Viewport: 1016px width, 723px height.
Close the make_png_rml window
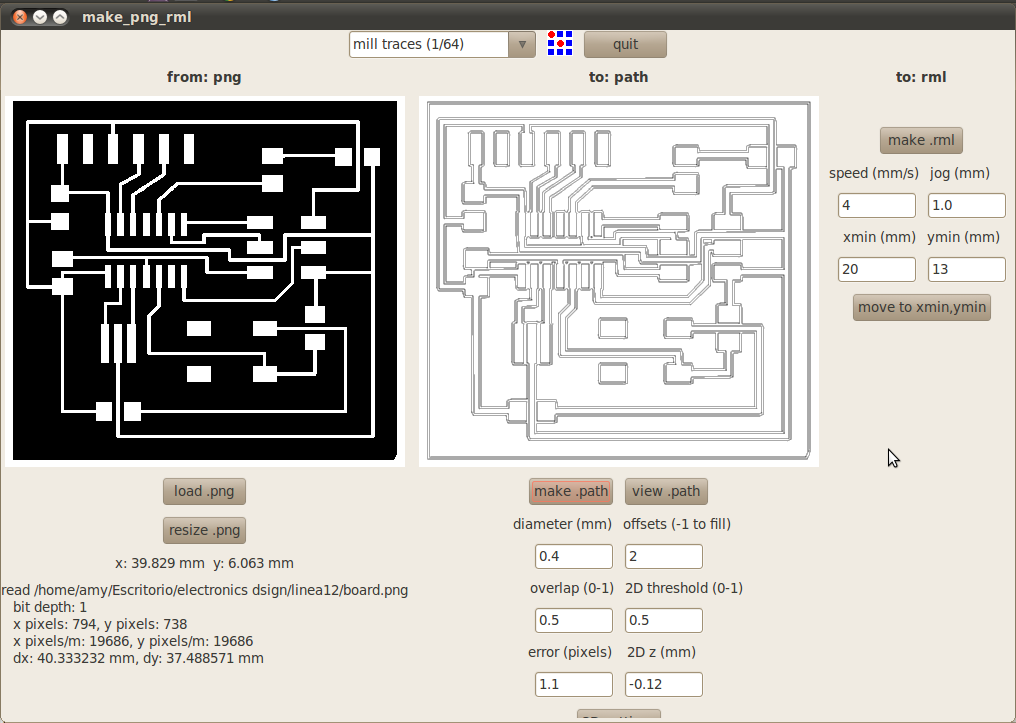[x=20, y=17]
